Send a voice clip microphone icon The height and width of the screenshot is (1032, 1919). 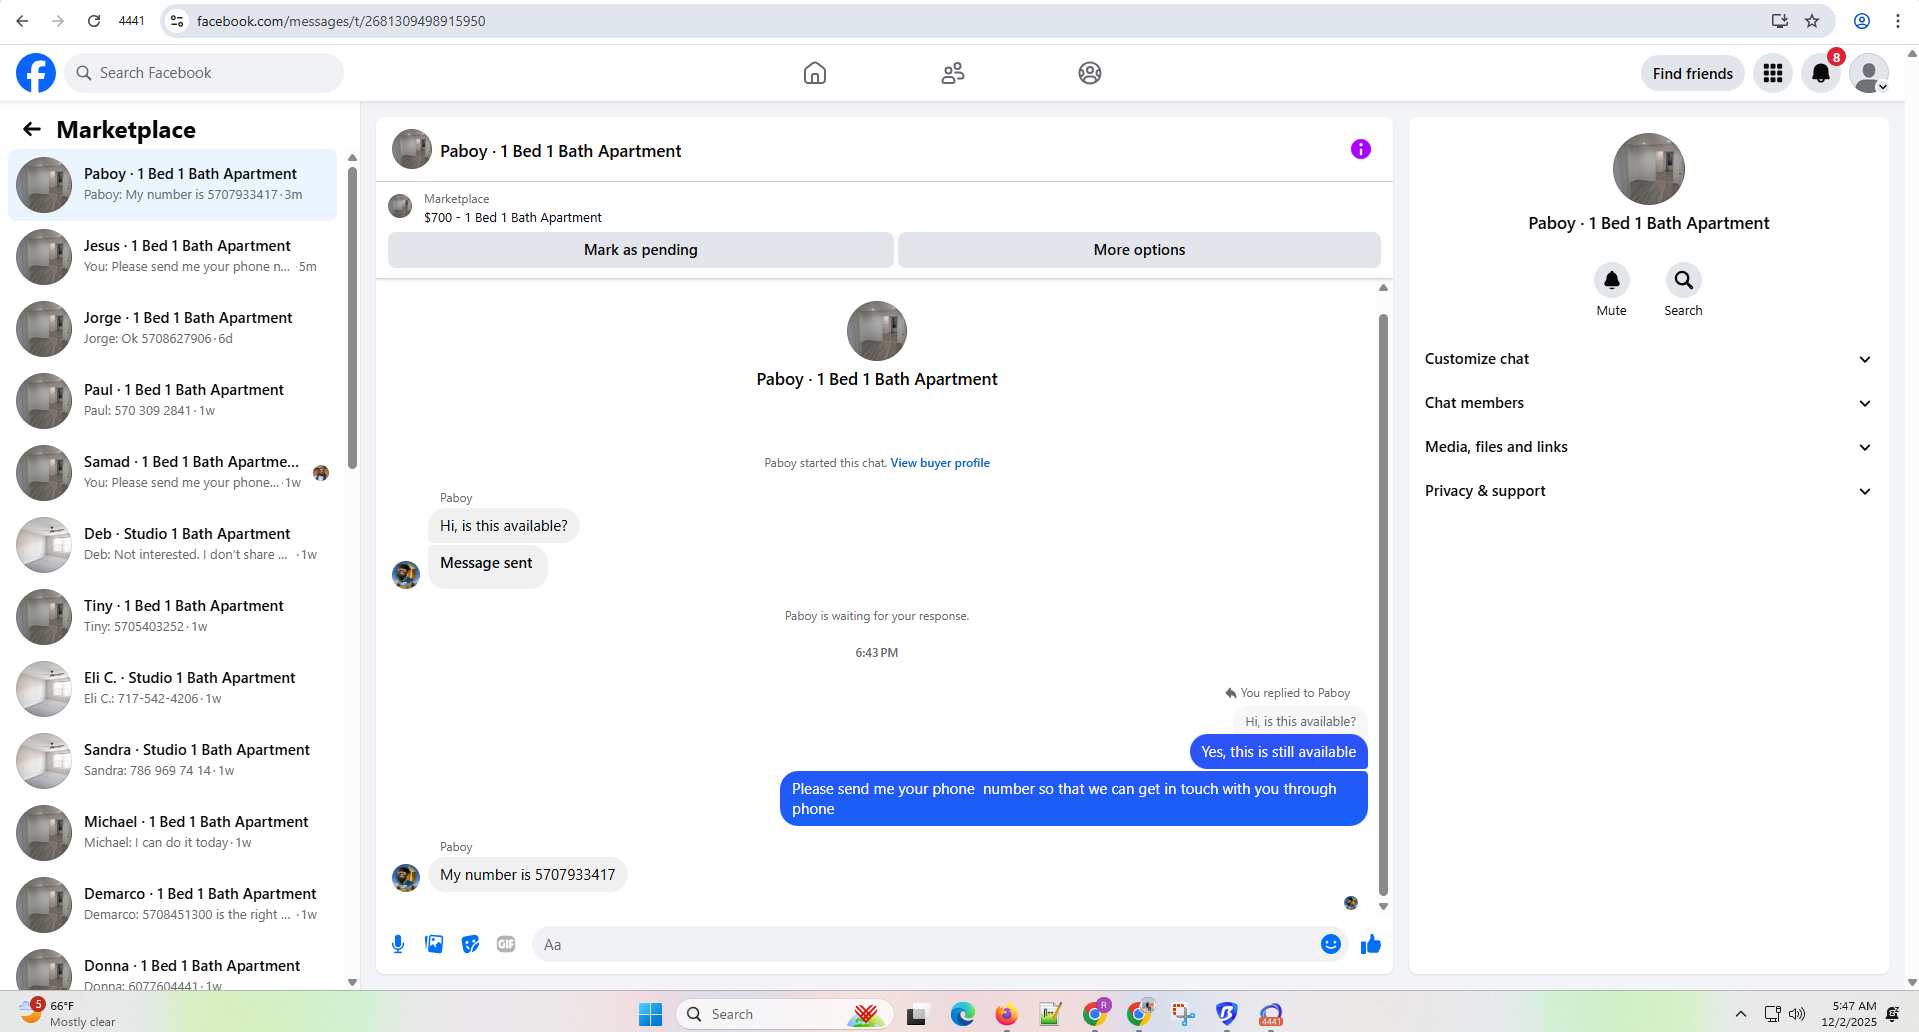(x=398, y=944)
